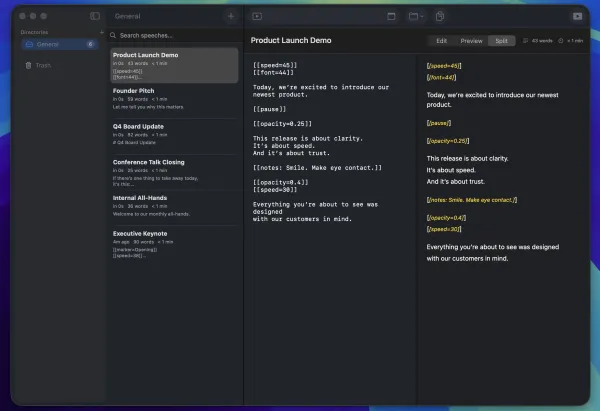
Task: Click the [[pause]] tag in editor
Action: tap(269, 109)
